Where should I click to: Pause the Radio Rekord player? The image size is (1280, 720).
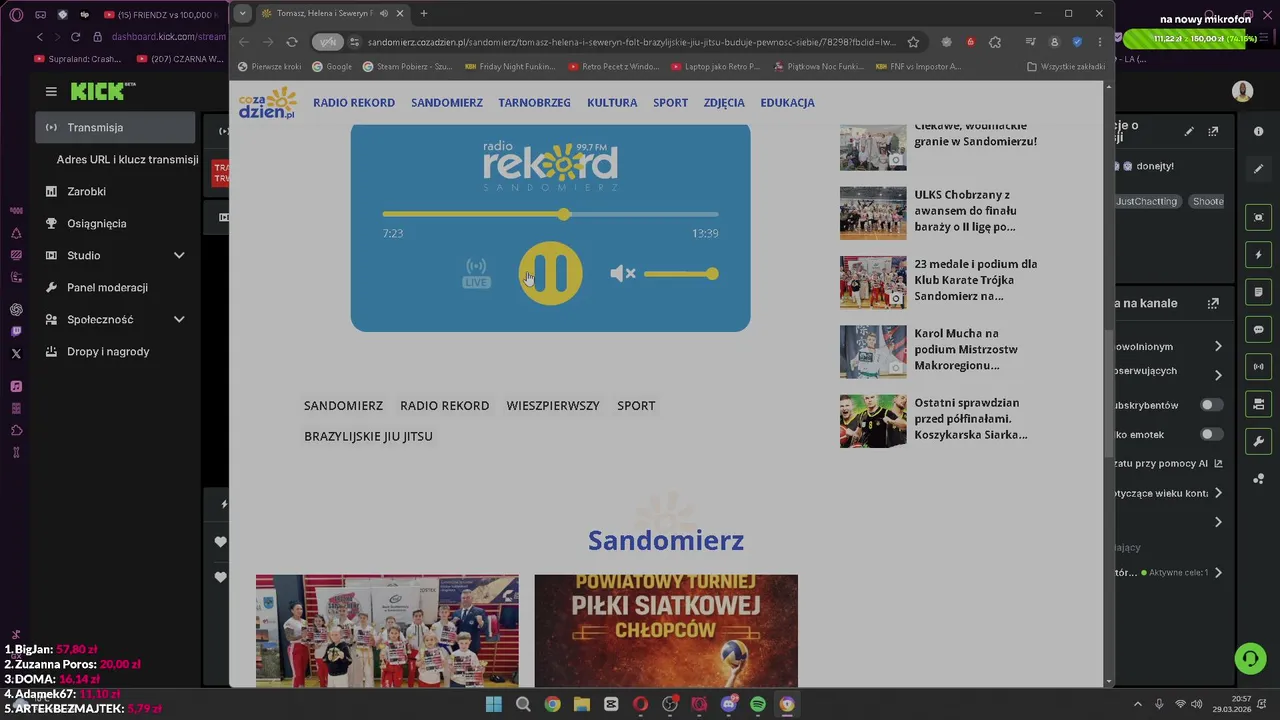pyautogui.click(x=550, y=273)
